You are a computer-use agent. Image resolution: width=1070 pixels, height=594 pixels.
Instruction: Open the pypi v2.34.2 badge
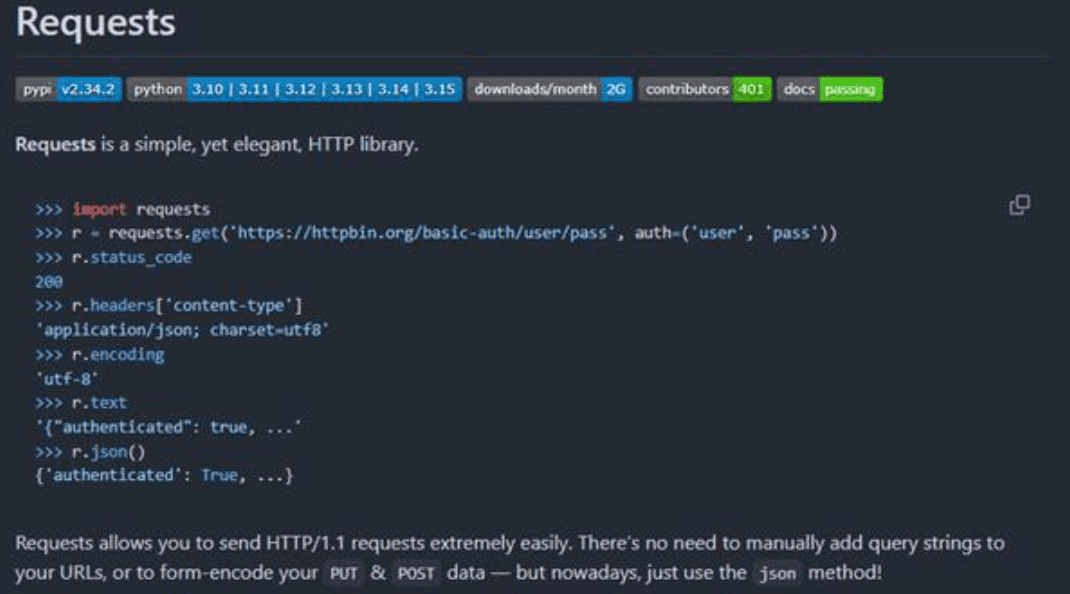tap(69, 89)
